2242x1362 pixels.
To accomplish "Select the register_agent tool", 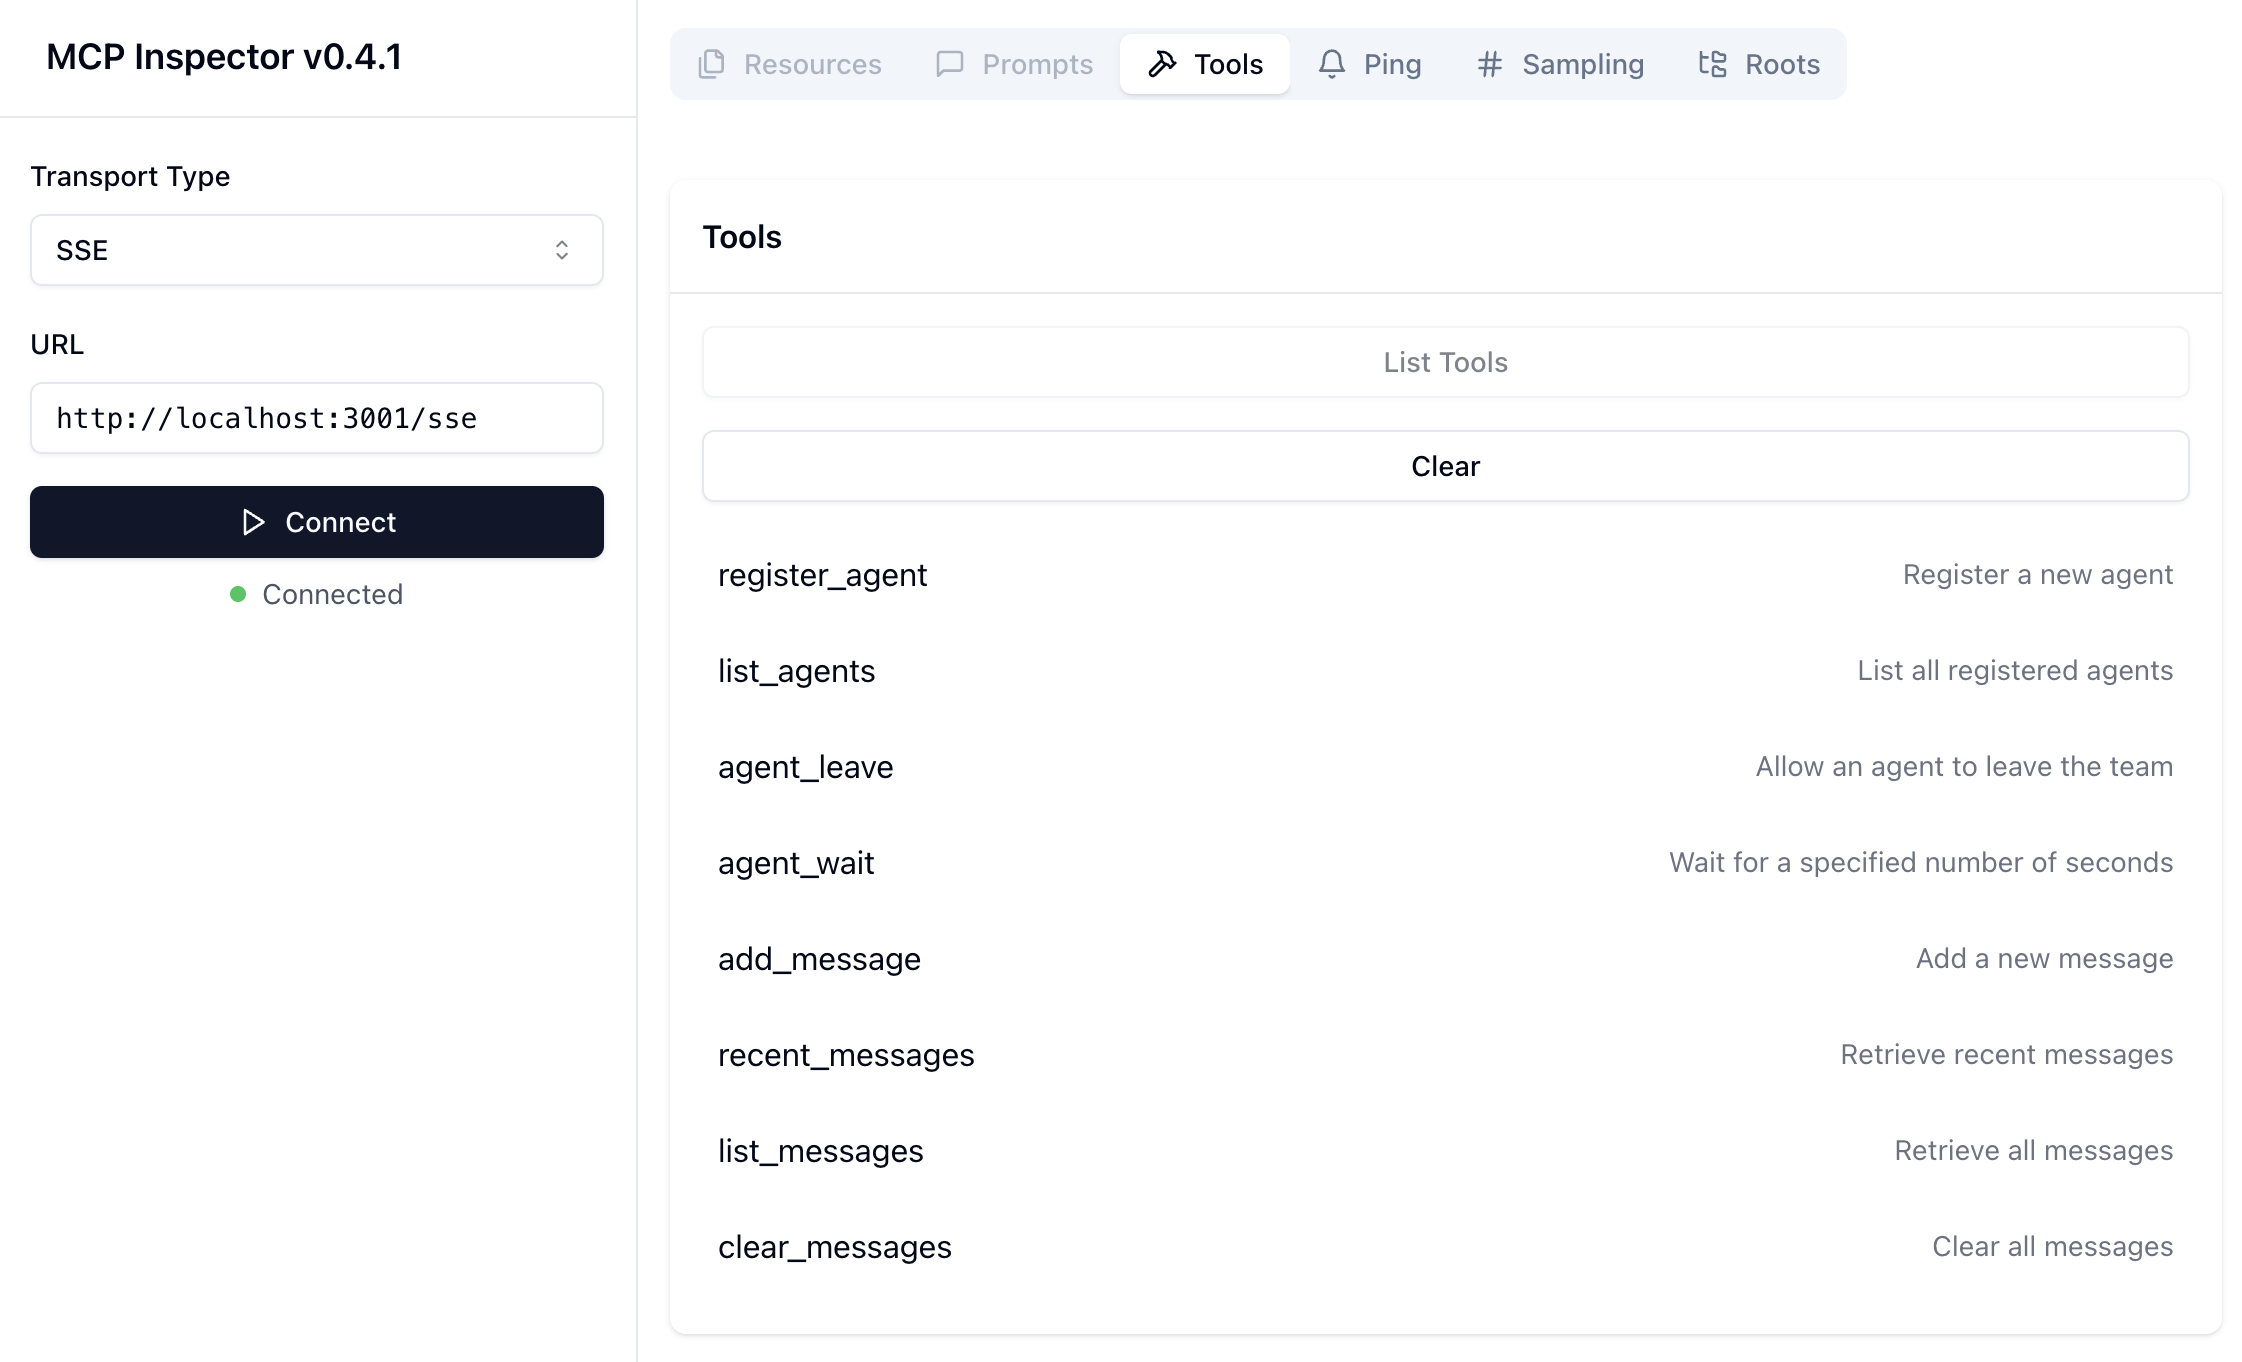I will (823, 575).
